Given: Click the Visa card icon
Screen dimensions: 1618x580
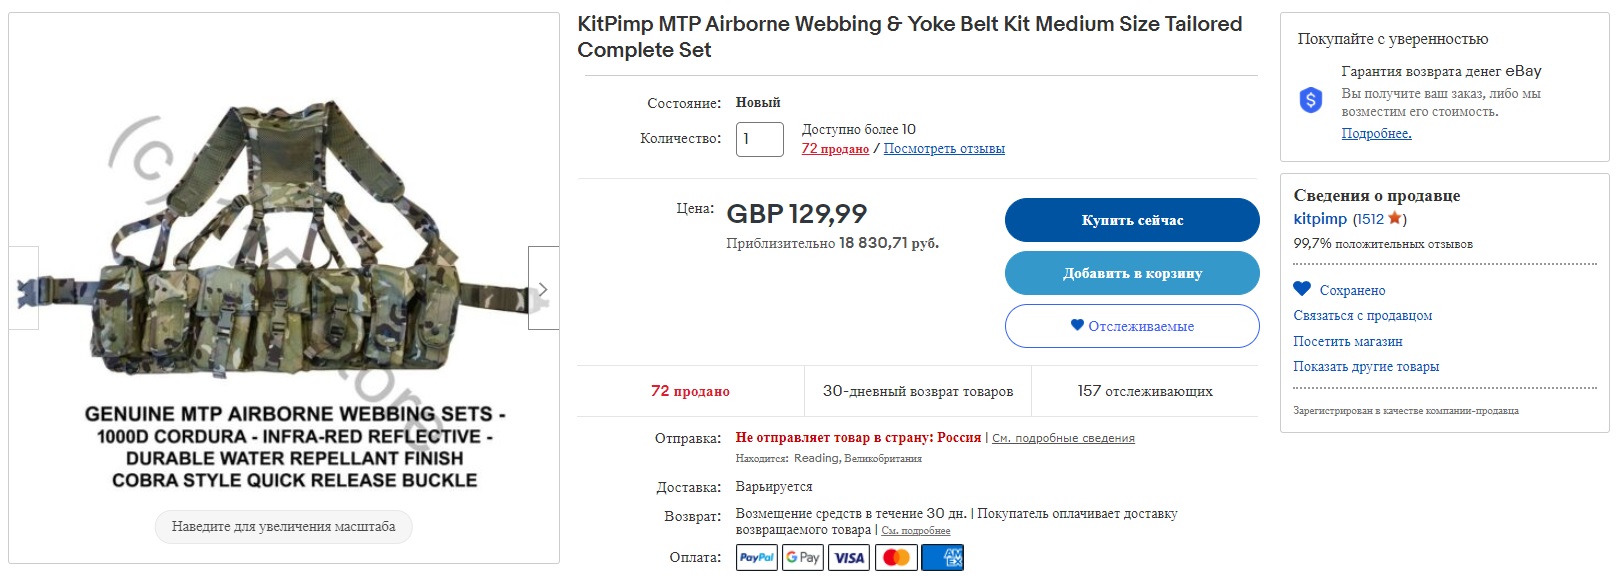Looking at the screenshot, I should (x=849, y=557).
